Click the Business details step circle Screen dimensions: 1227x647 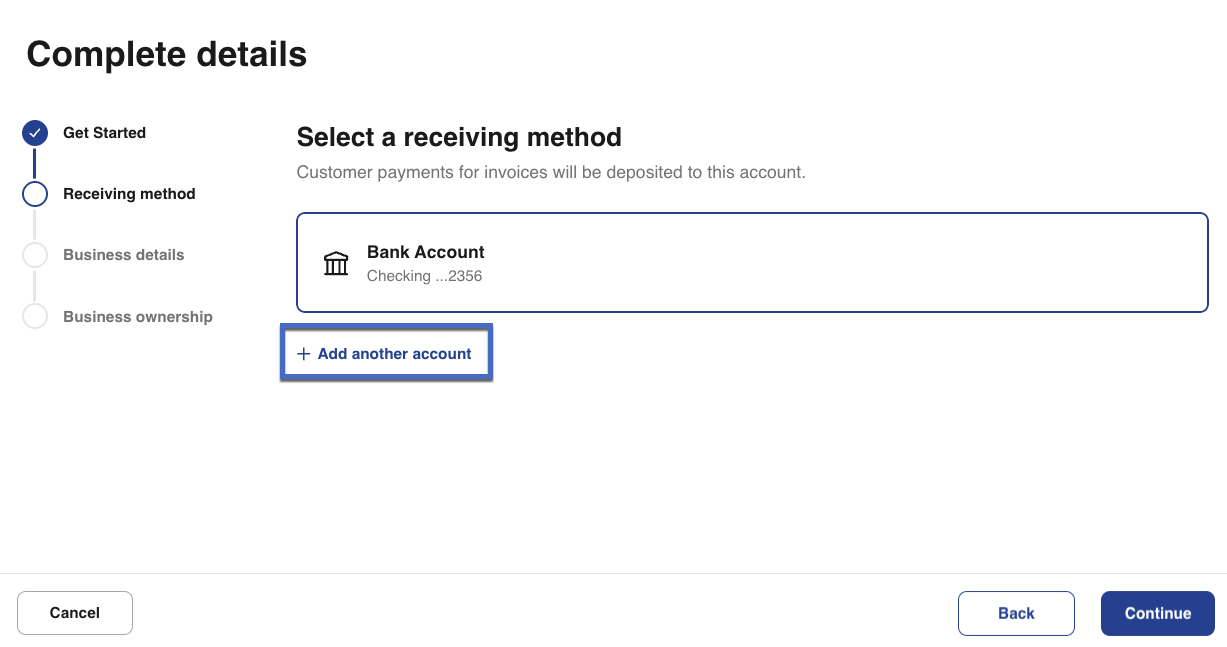[35, 255]
